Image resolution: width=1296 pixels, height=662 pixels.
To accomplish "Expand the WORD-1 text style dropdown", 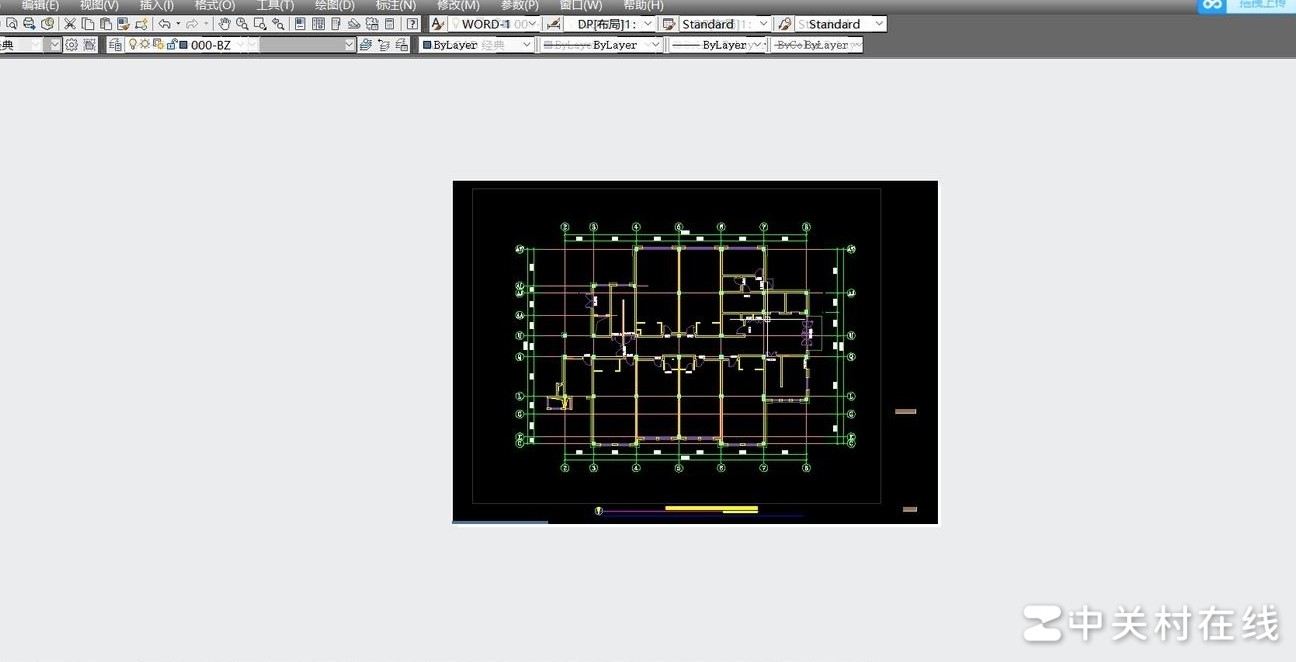I will pyautogui.click(x=532, y=24).
